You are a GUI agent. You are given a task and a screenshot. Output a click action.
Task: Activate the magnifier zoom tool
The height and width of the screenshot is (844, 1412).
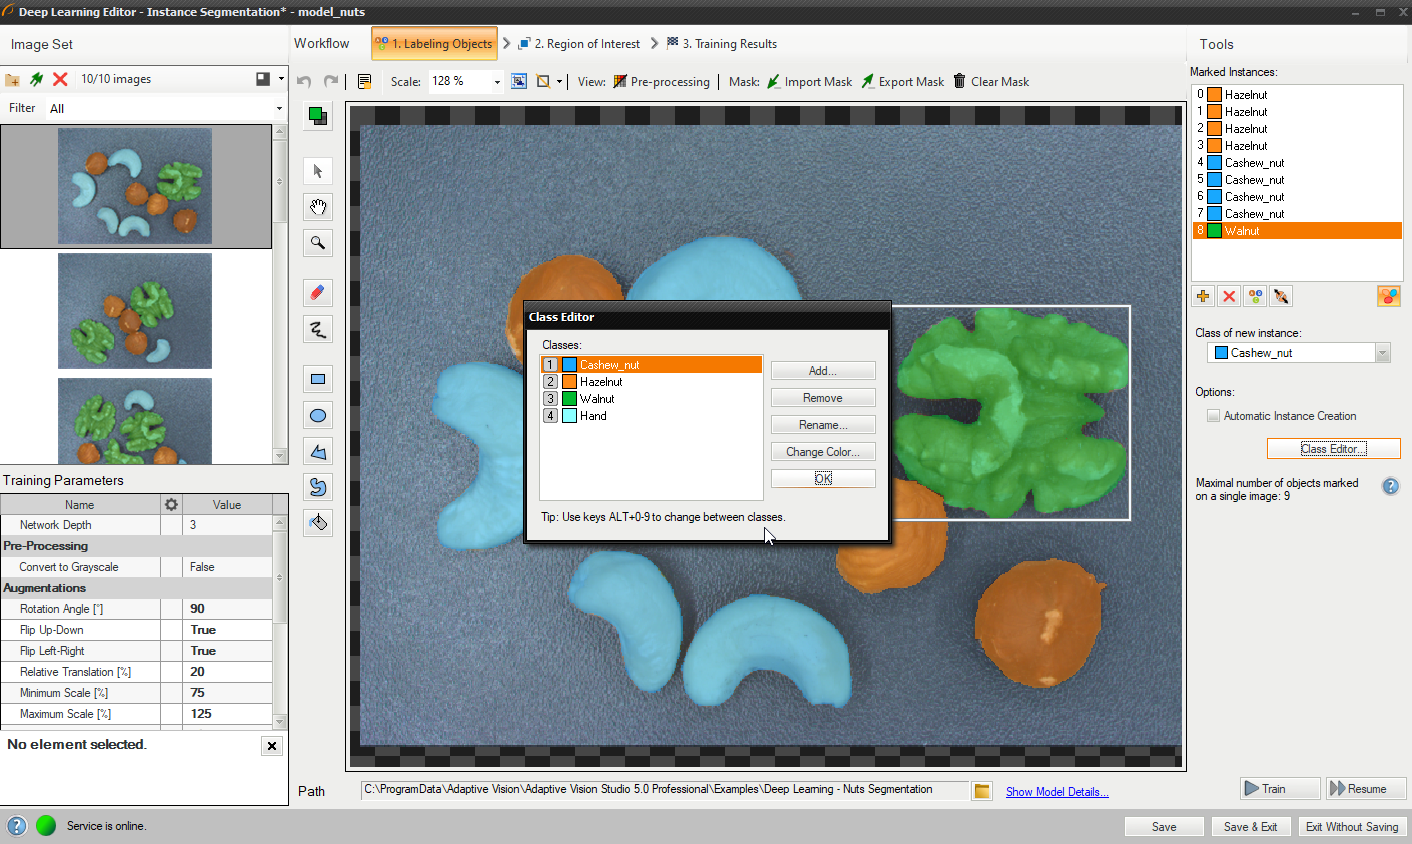coord(318,243)
